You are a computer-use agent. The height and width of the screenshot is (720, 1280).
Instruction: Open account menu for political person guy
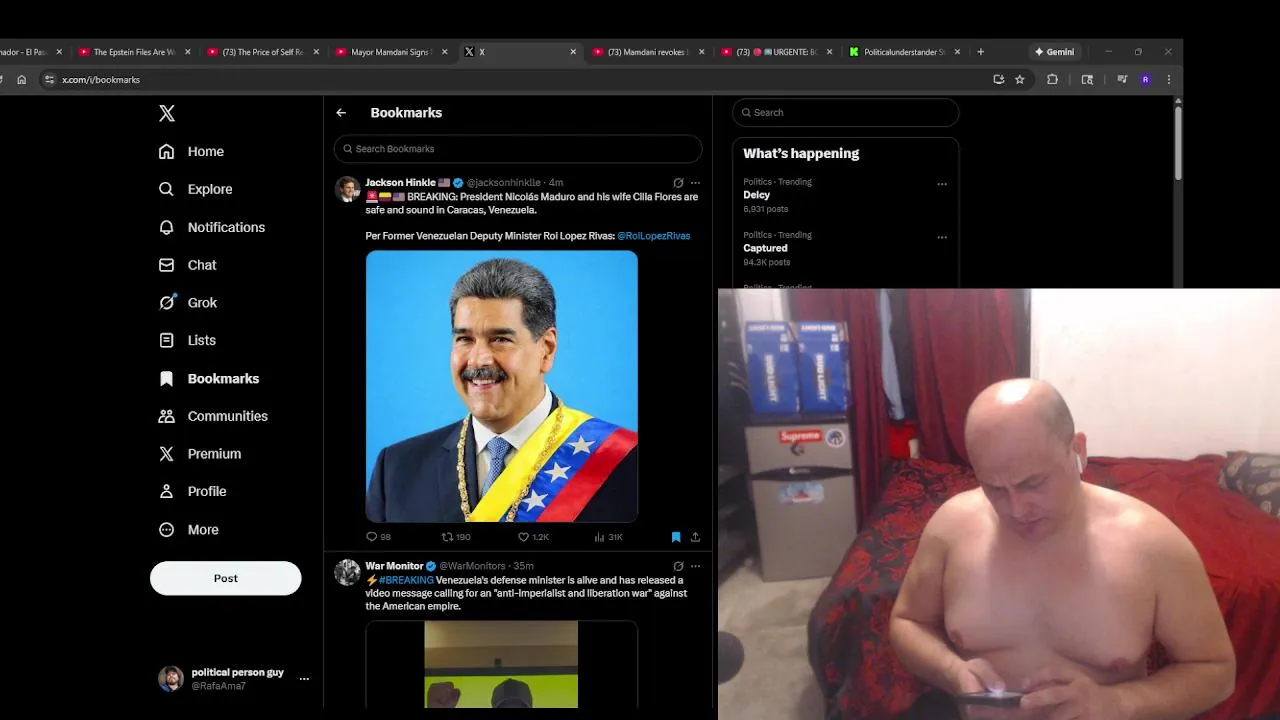235,678
